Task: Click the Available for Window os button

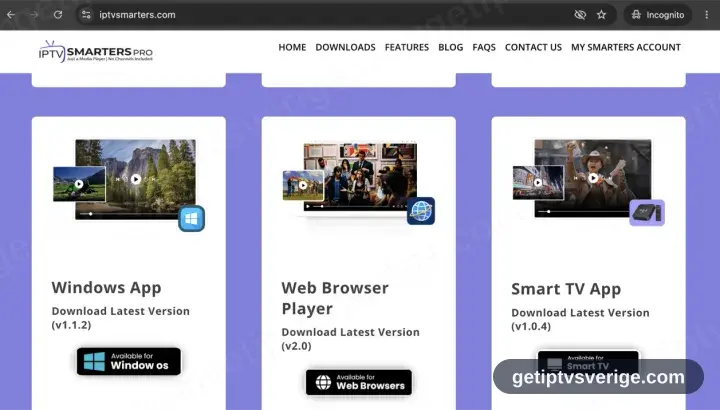Action: 129,361
